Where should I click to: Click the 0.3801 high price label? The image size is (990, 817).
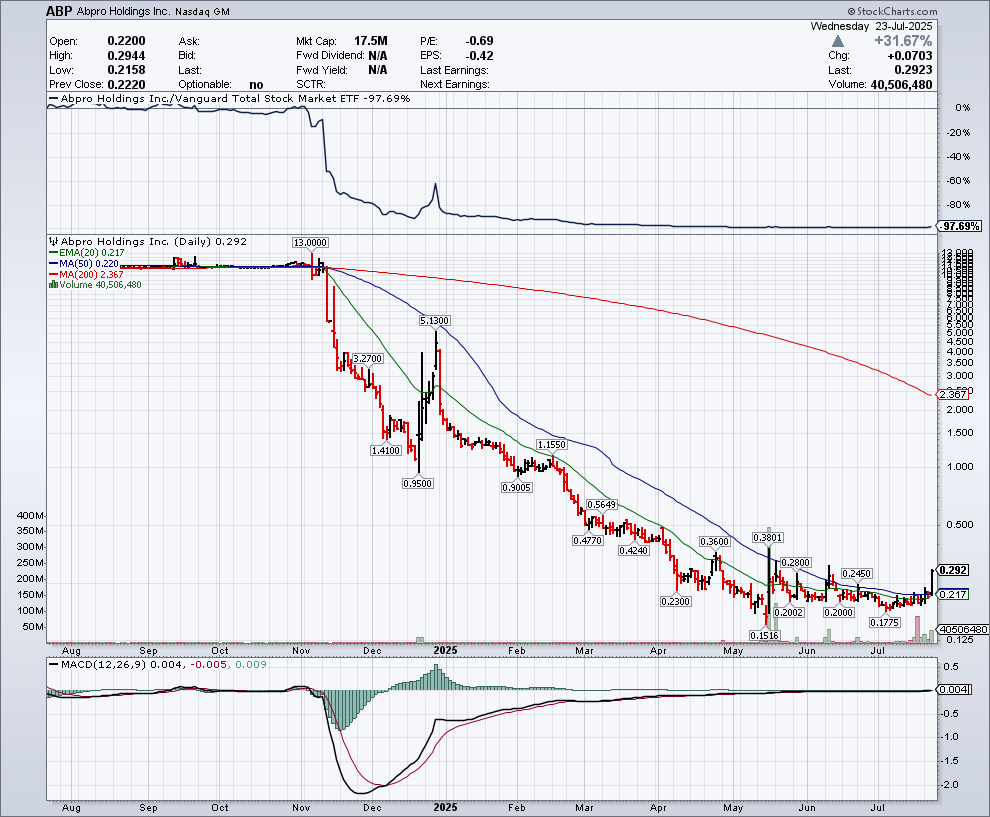click(x=768, y=538)
